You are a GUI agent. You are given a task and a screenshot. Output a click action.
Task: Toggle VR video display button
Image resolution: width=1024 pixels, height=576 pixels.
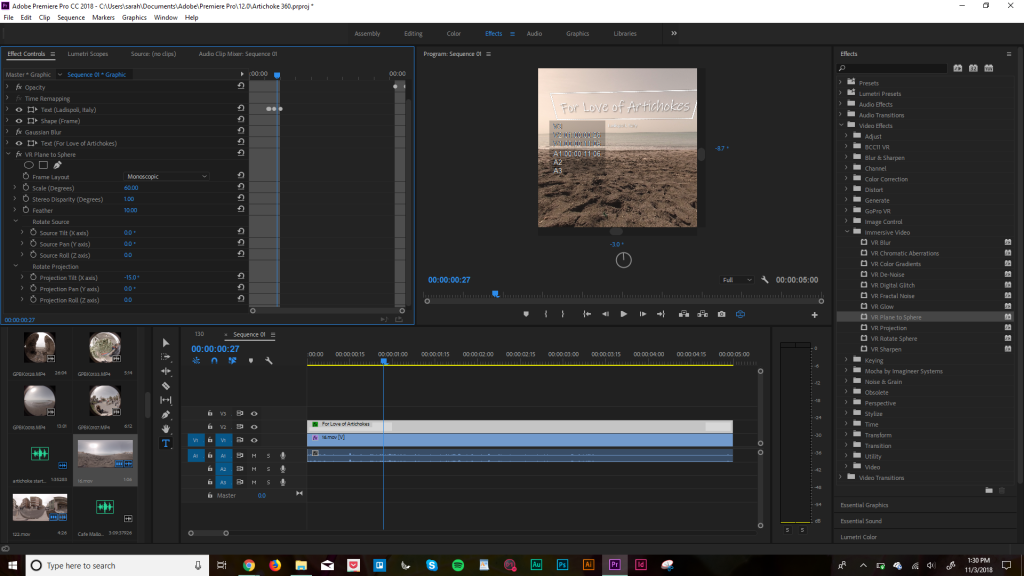[741, 314]
